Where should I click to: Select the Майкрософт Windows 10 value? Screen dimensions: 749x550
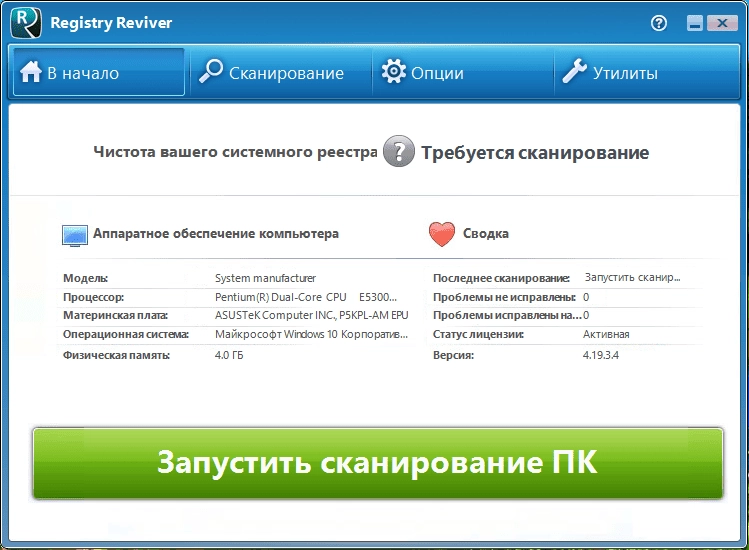click(x=311, y=334)
